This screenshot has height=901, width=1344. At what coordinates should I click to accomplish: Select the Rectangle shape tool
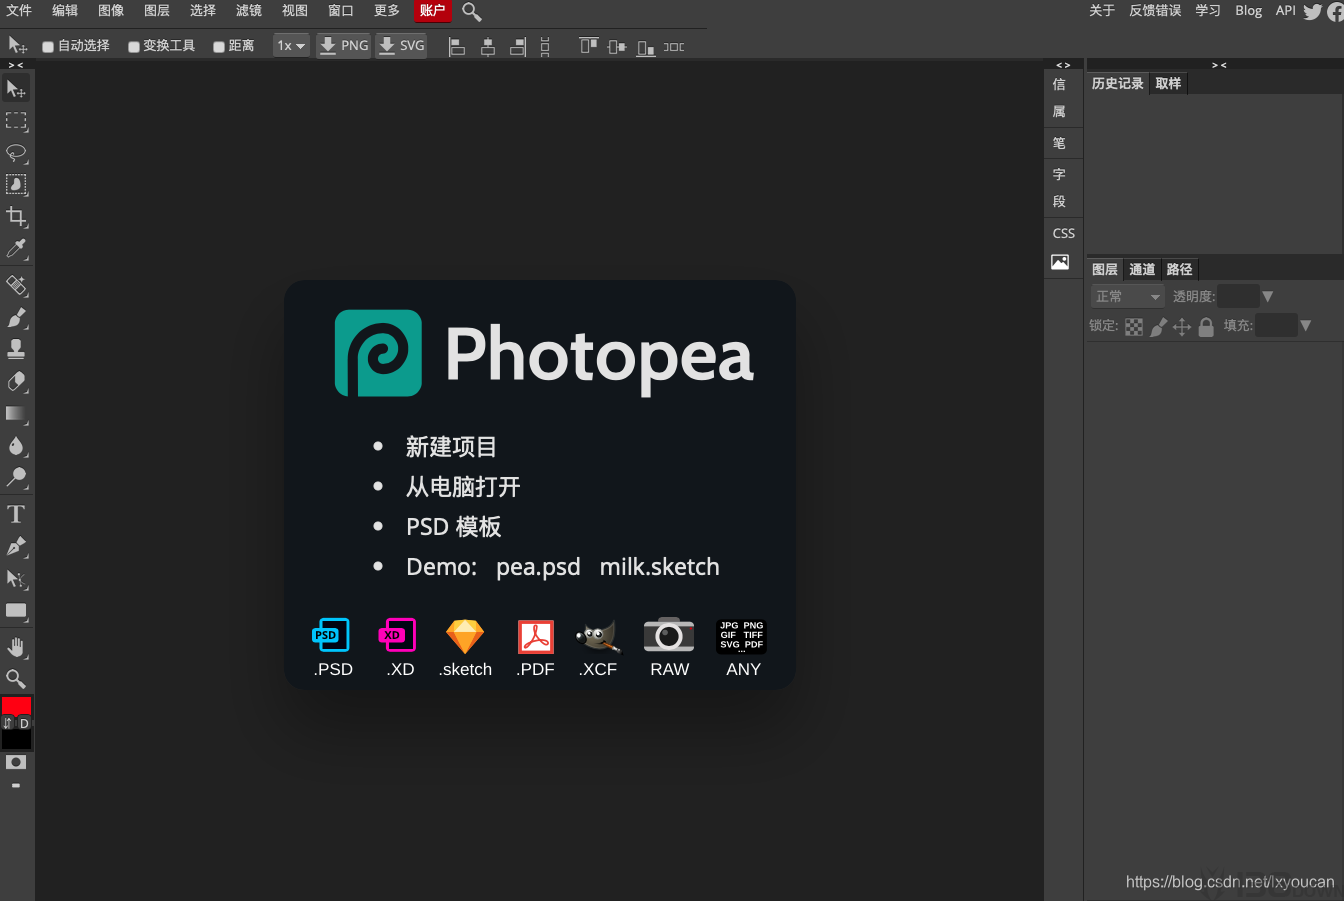pos(16,611)
